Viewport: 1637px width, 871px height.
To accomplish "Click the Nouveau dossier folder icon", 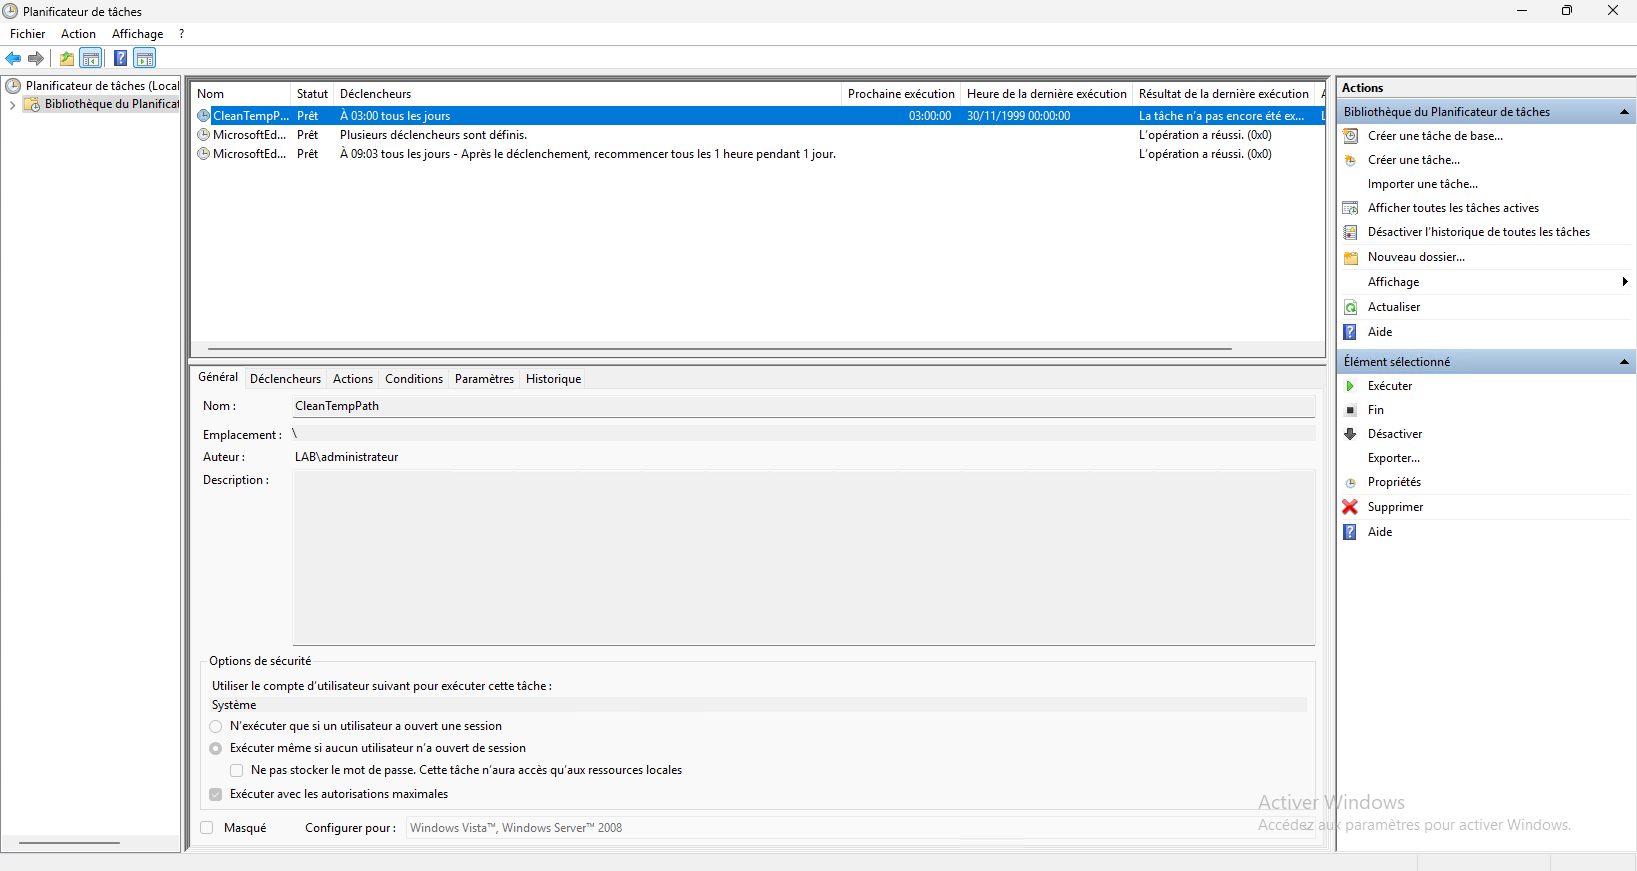I will tap(1350, 257).
